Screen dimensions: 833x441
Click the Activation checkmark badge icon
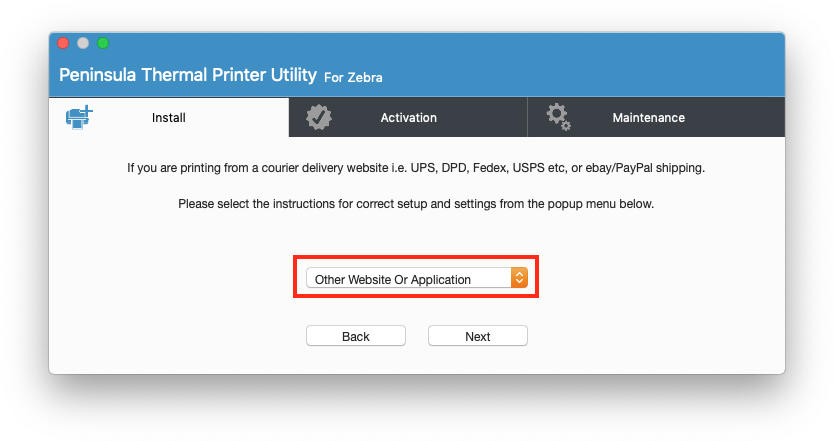319,117
